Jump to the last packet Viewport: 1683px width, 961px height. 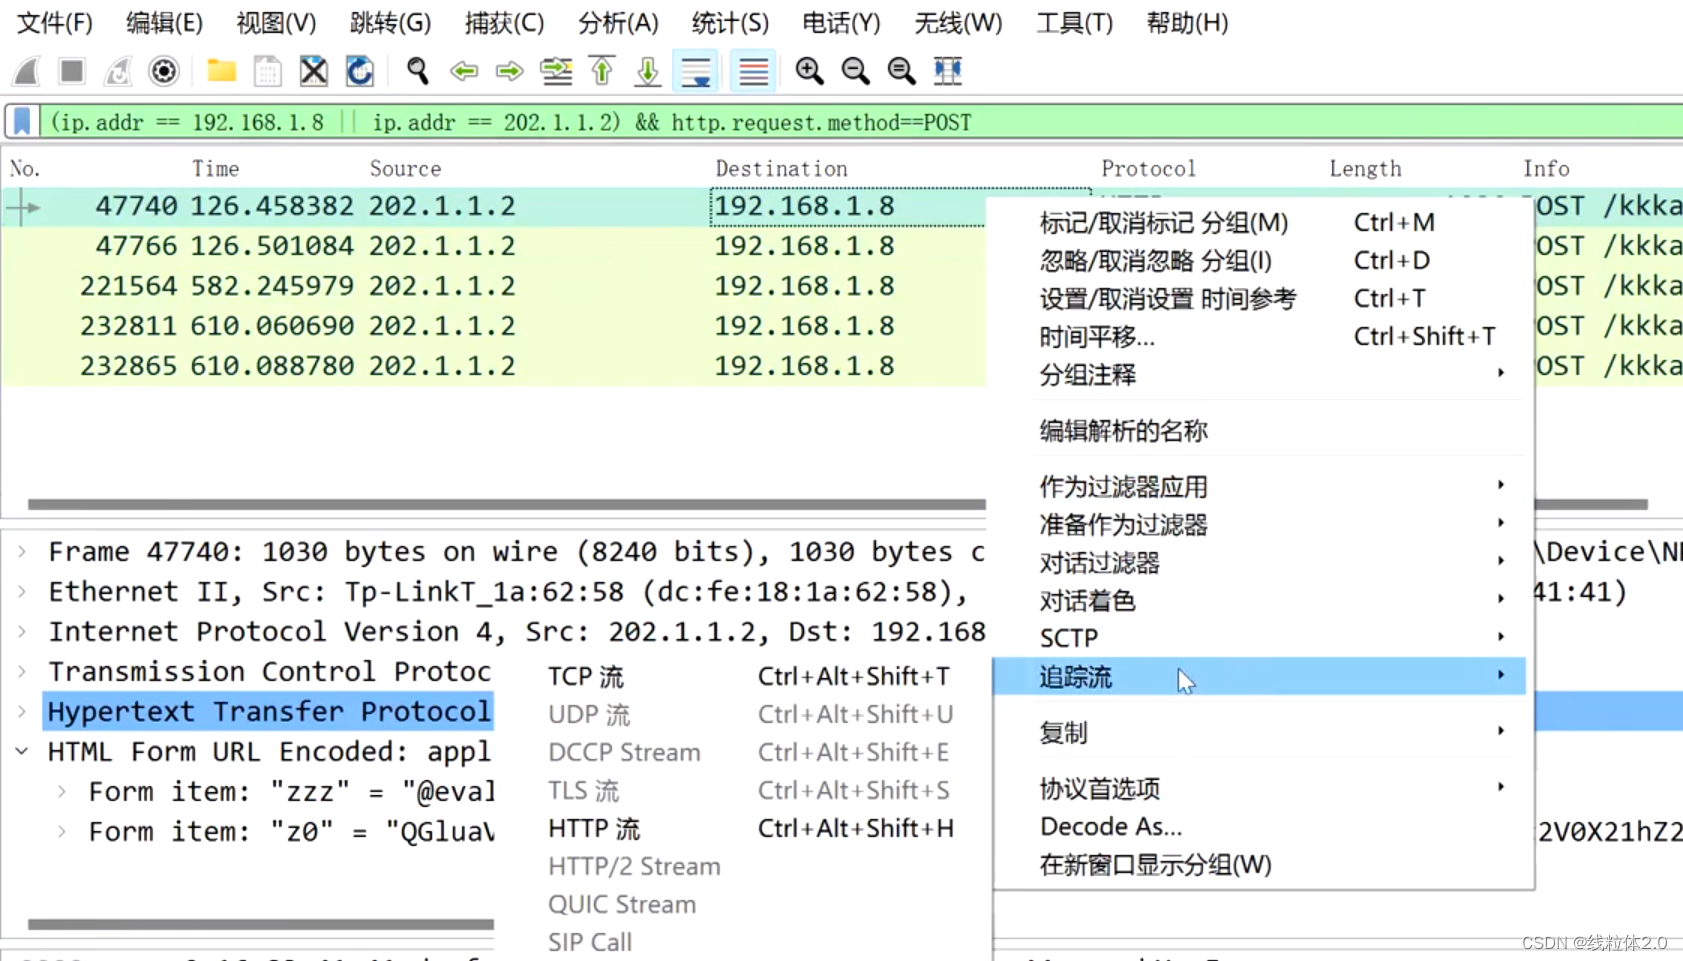pyautogui.click(x=648, y=71)
